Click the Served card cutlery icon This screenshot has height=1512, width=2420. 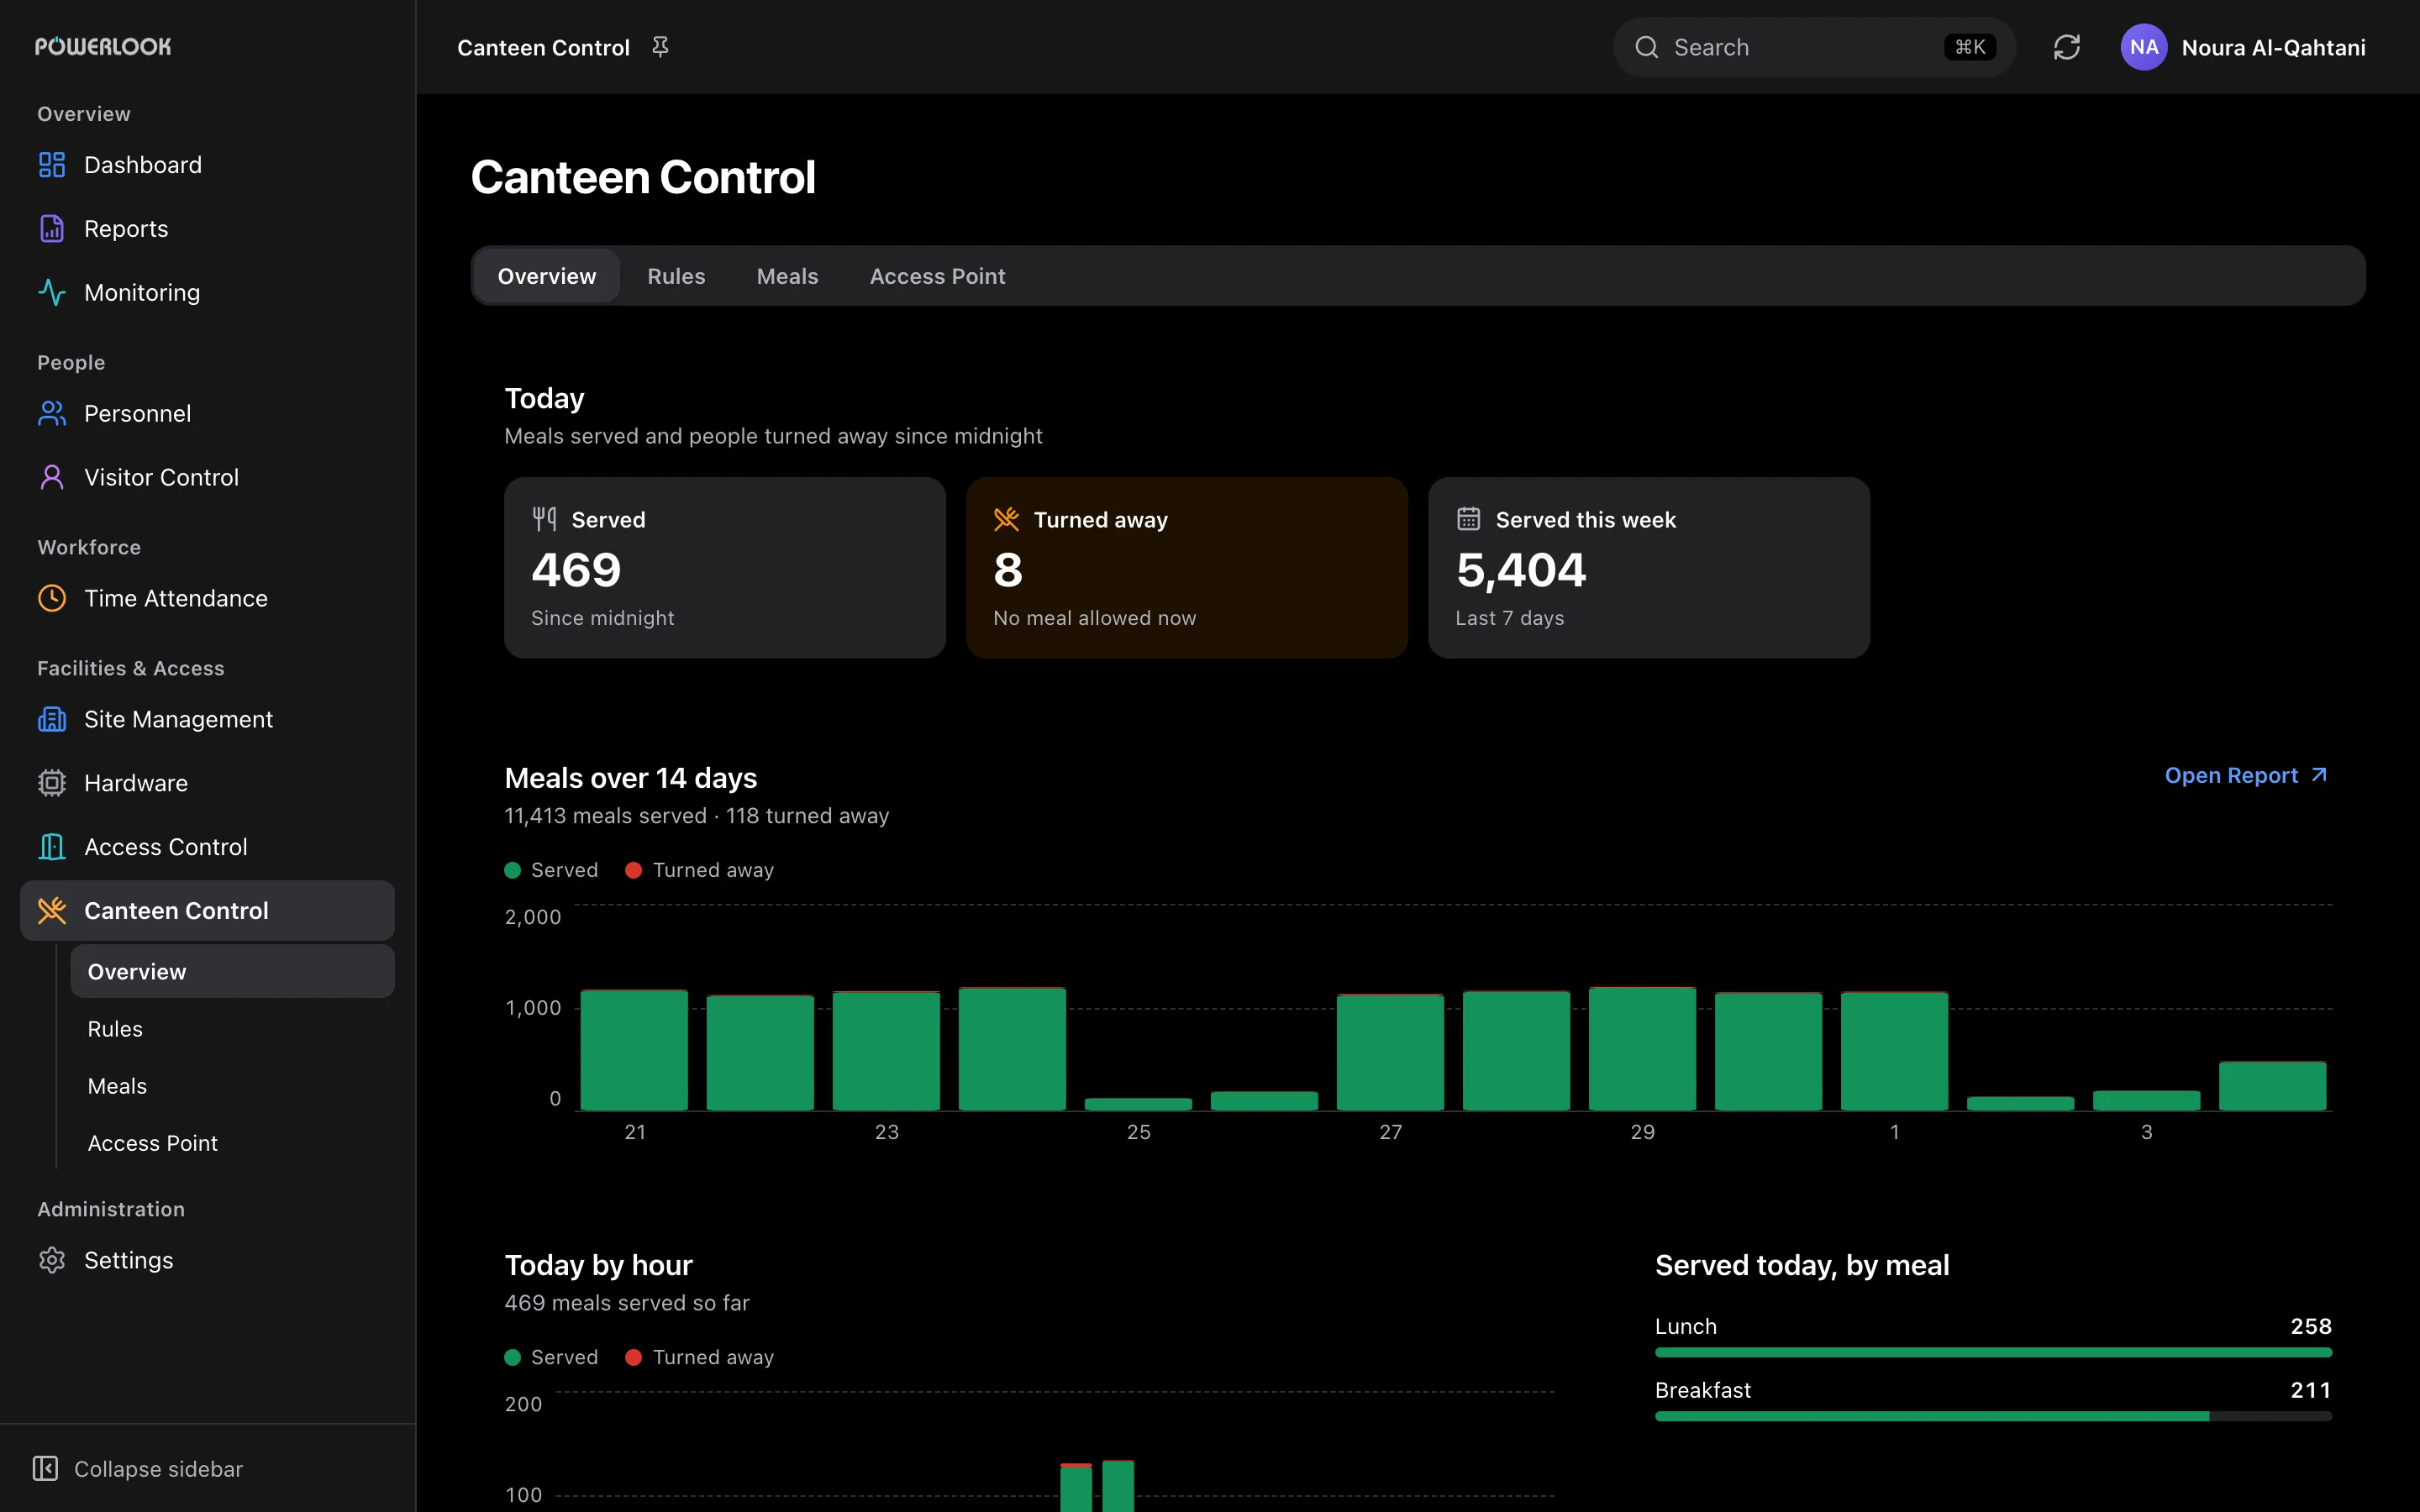point(545,519)
